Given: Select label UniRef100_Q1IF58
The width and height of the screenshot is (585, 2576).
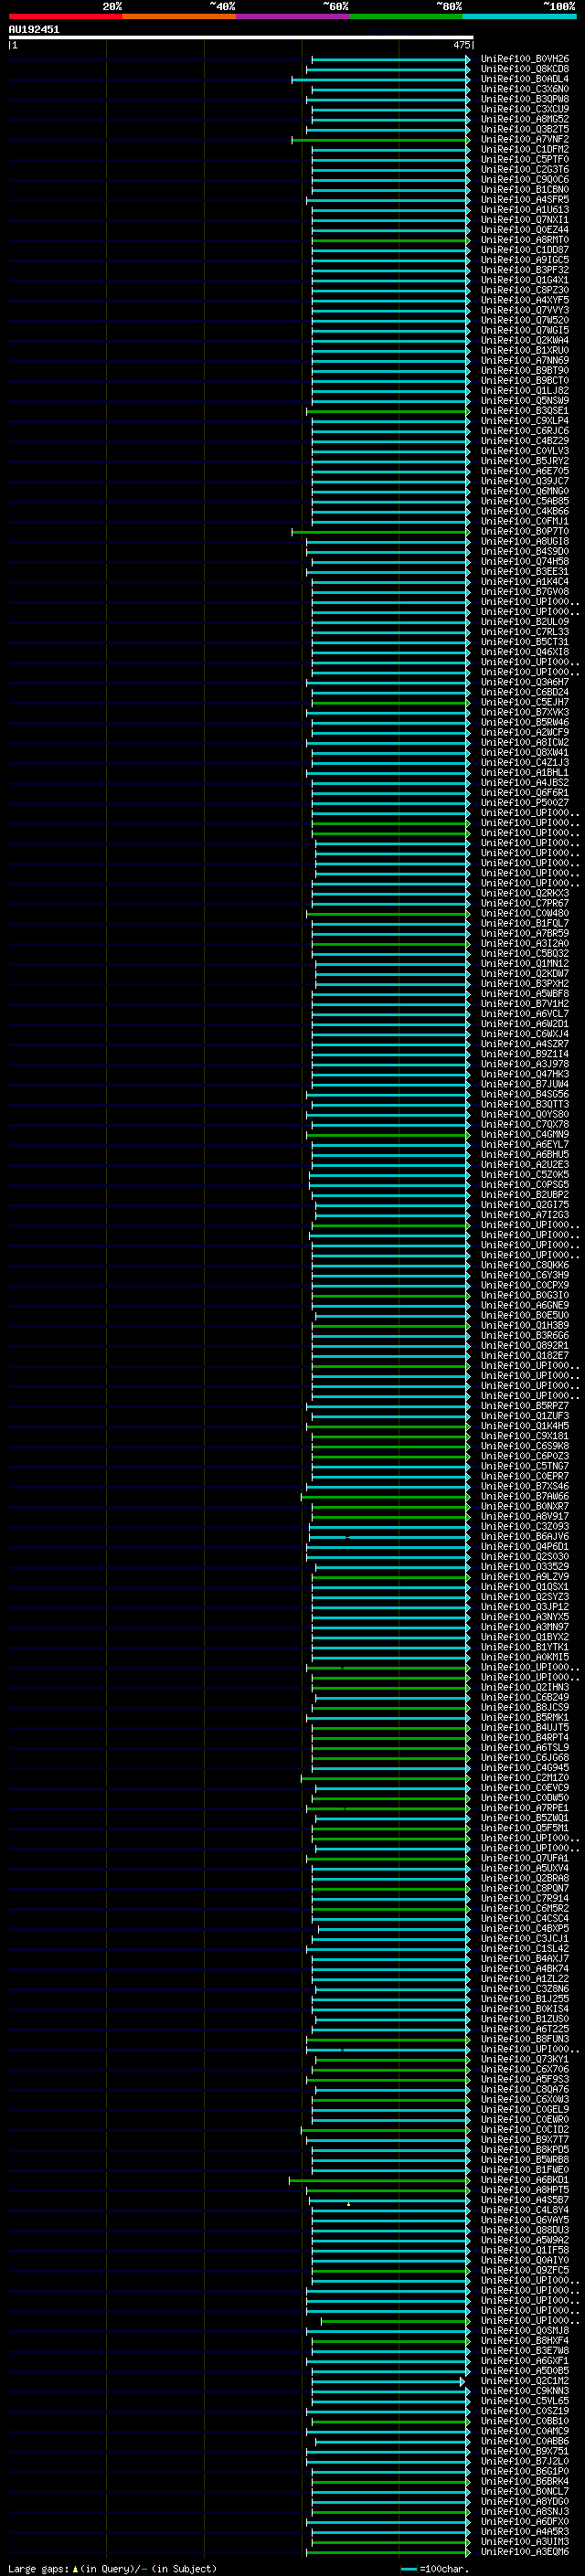Looking at the screenshot, I should [525, 2250].
